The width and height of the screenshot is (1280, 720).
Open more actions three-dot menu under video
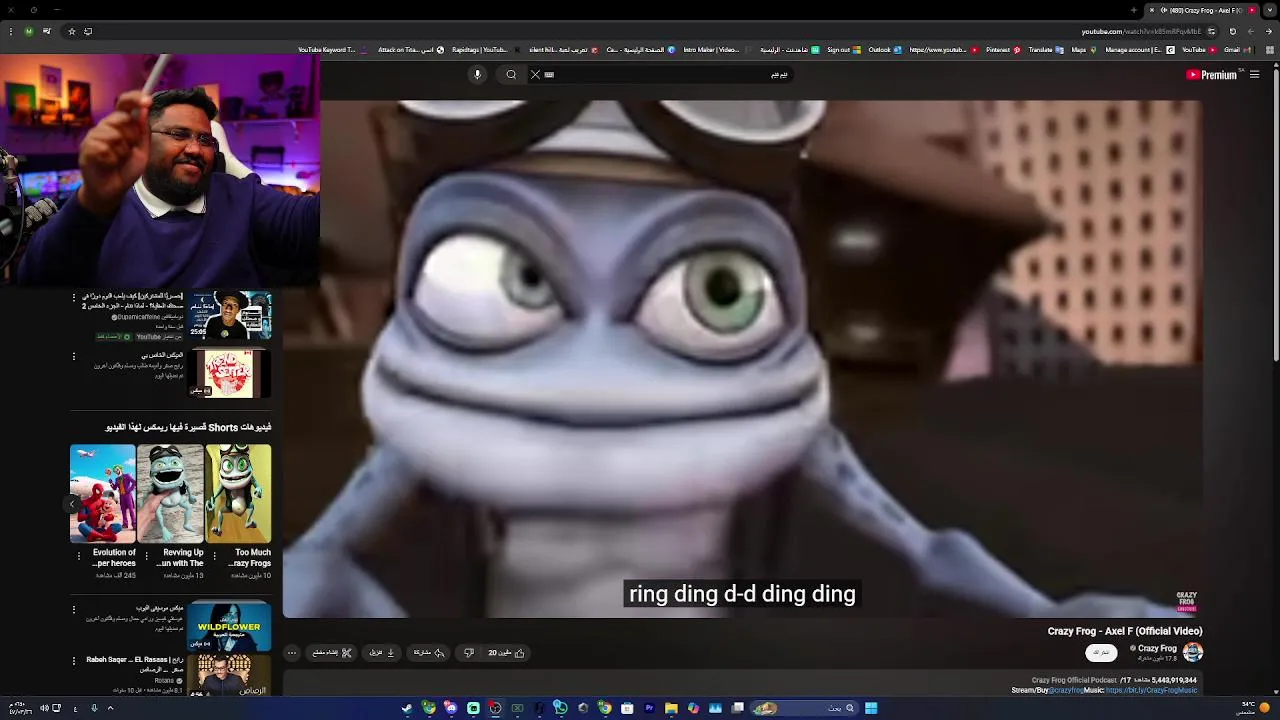pos(292,653)
